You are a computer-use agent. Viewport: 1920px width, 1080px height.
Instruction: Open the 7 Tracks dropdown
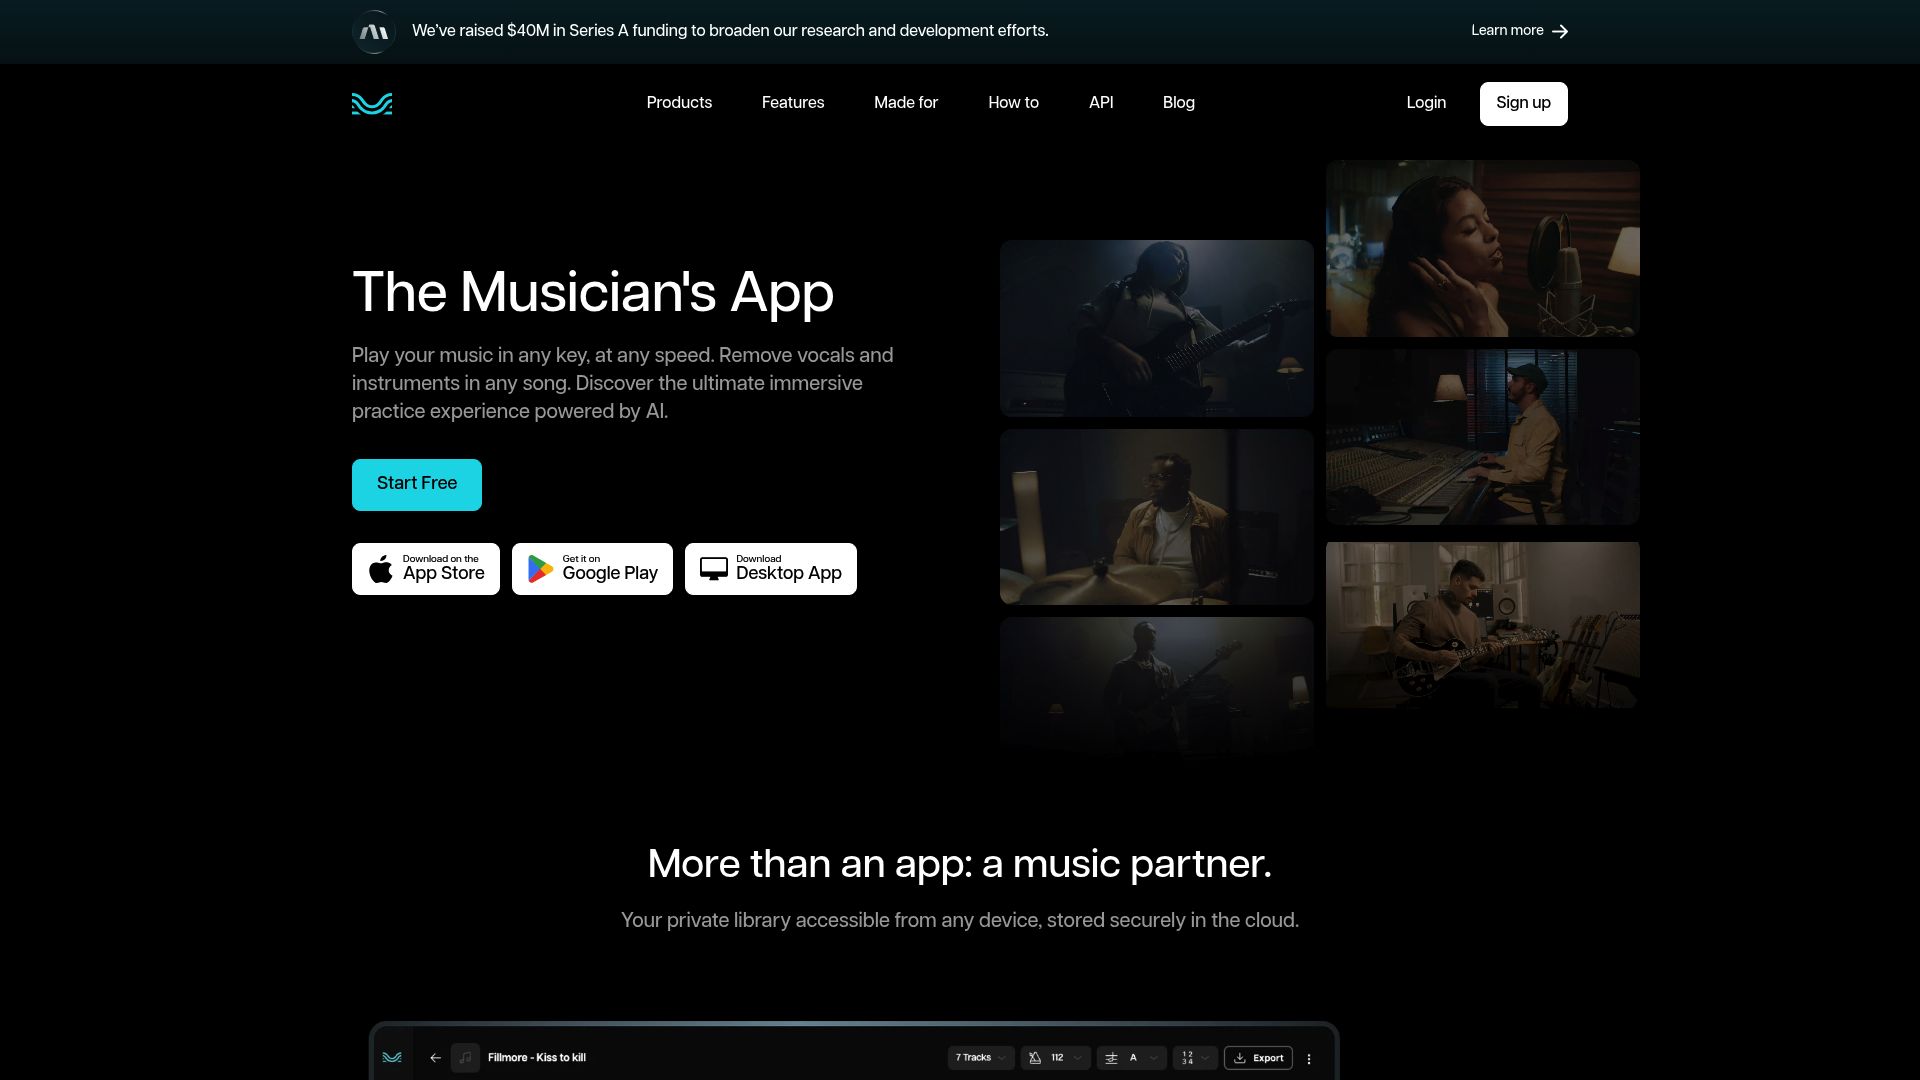click(x=980, y=1057)
